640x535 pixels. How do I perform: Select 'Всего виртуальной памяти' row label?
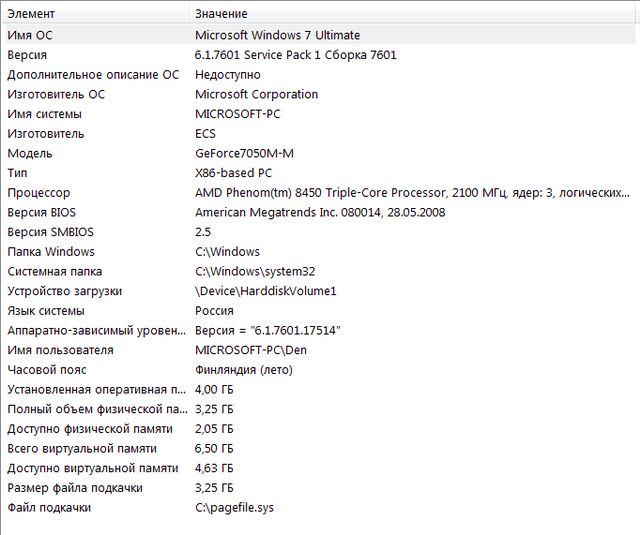click(82, 449)
